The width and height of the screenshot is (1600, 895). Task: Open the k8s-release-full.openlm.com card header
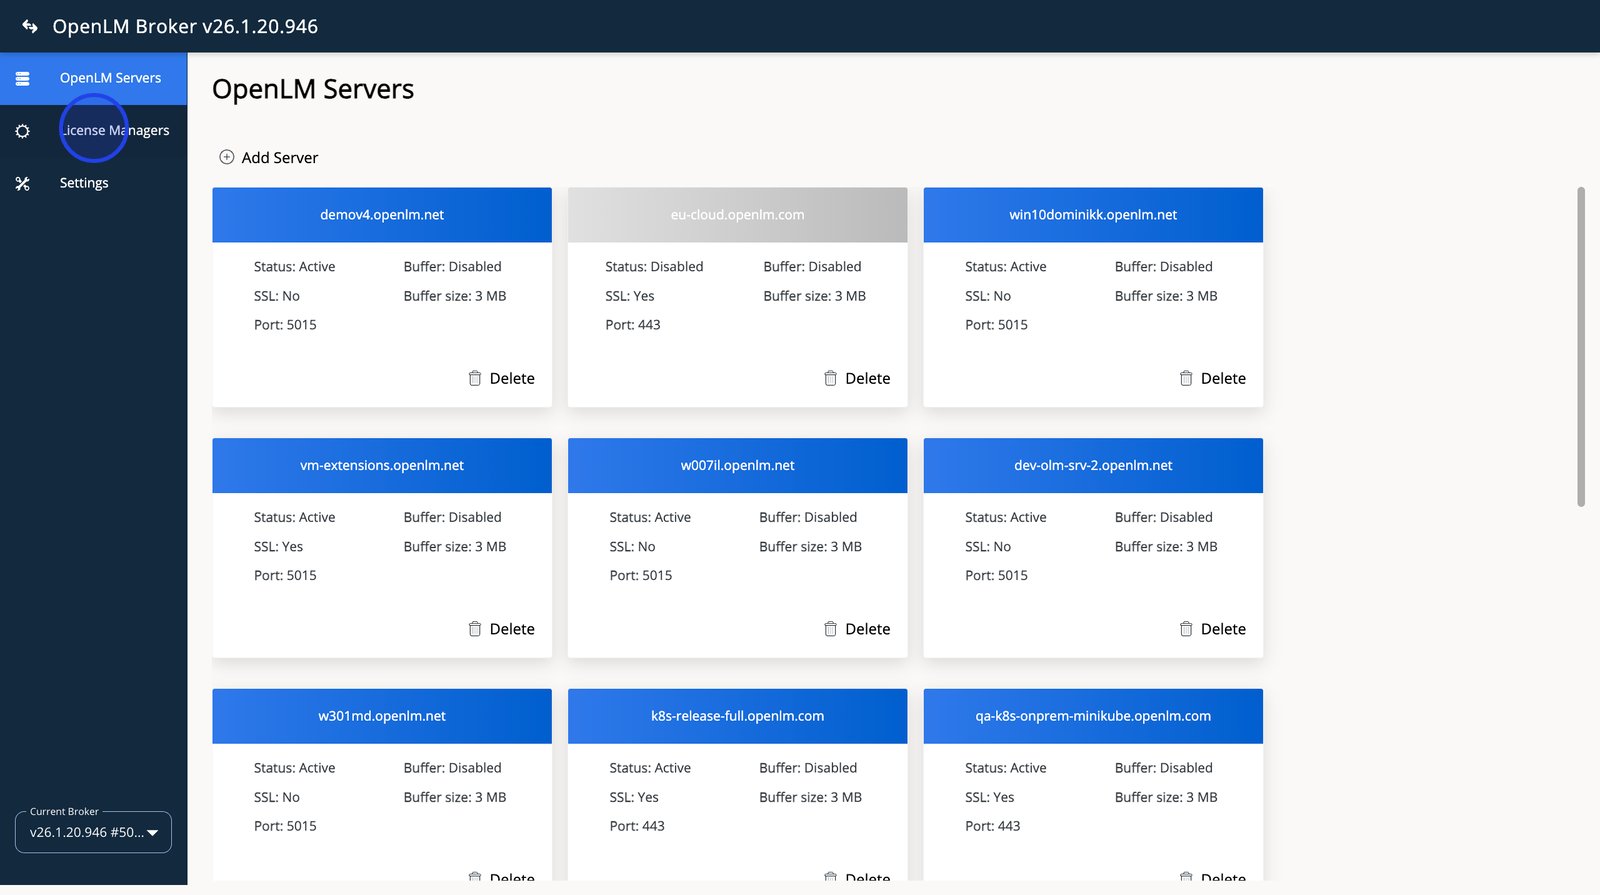(x=737, y=716)
